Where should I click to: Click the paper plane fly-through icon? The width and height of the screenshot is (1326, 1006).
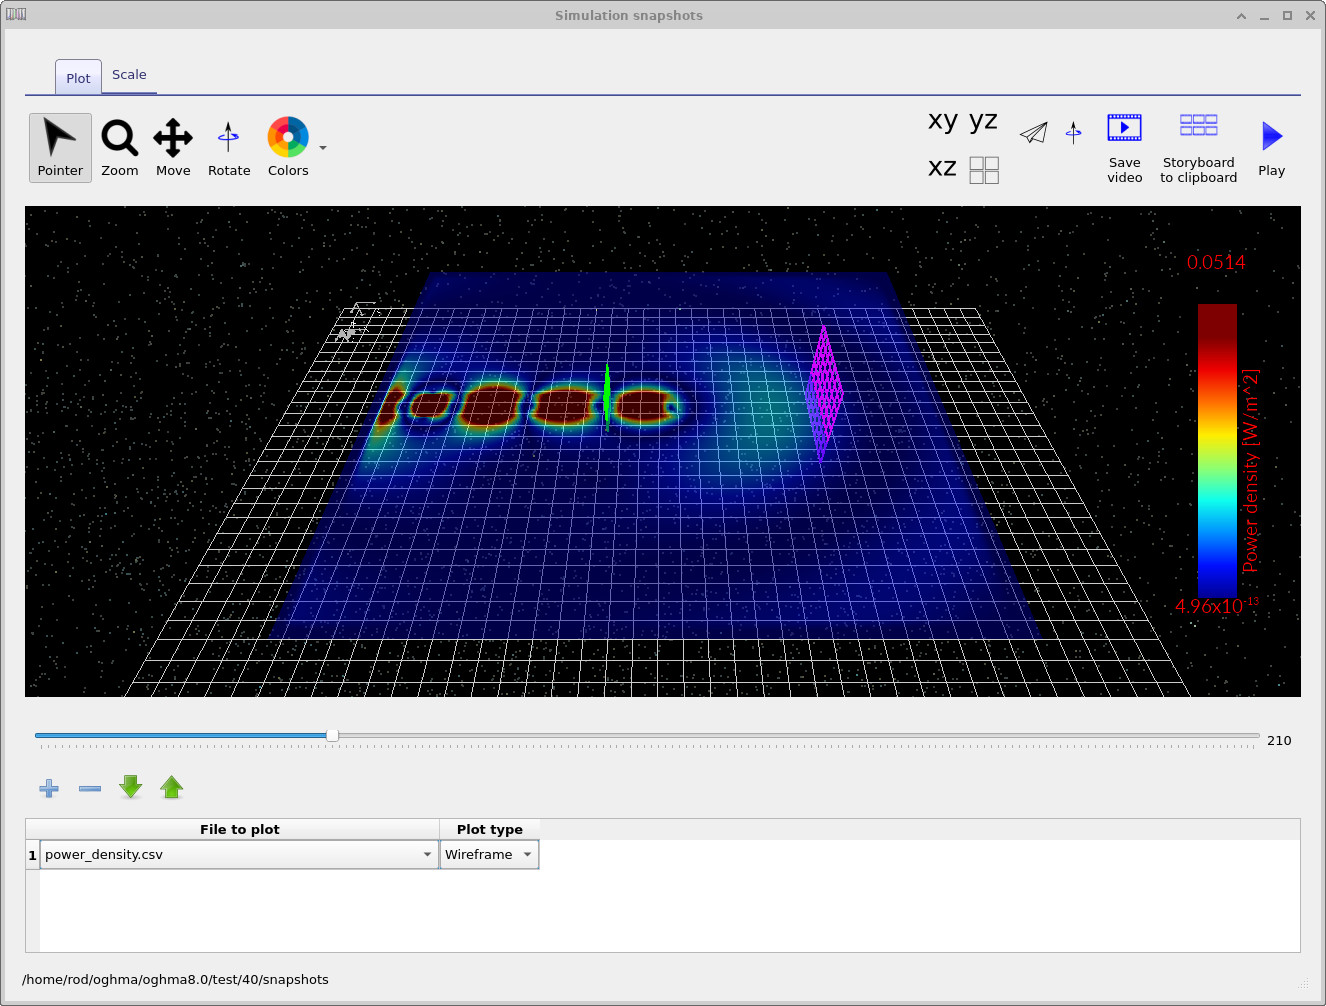[1033, 131]
